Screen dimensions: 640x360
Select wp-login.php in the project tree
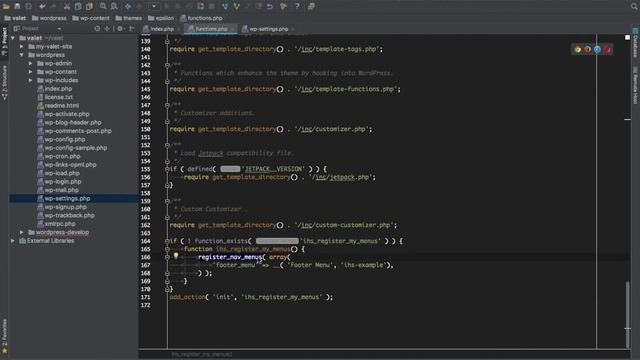pyautogui.click(x=62, y=182)
